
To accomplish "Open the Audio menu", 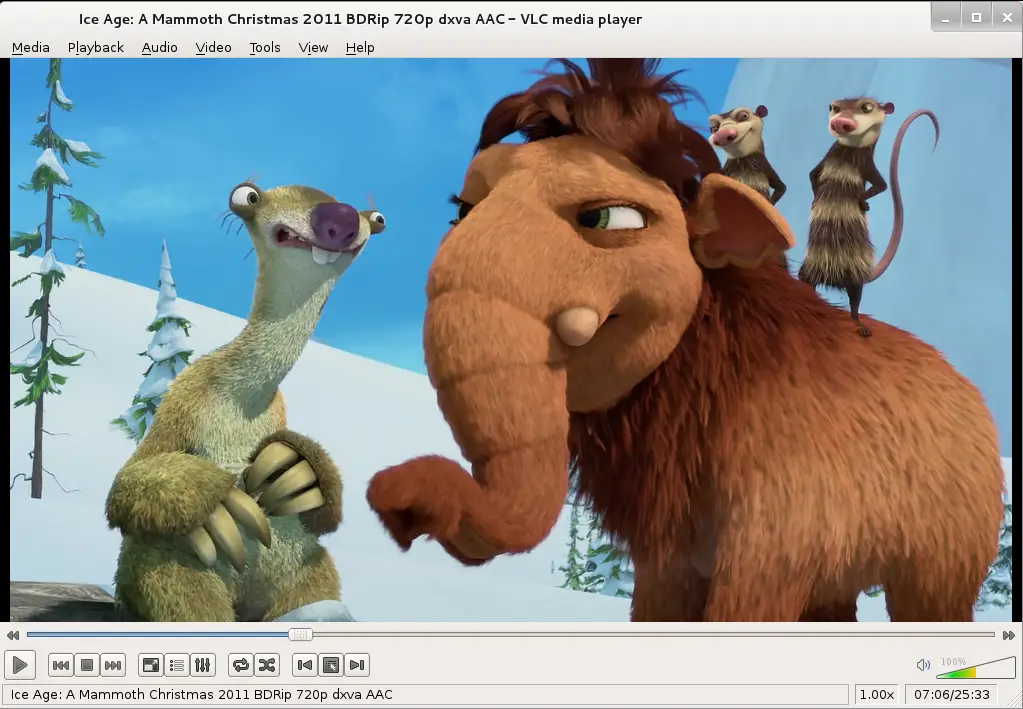I will coord(159,48).
